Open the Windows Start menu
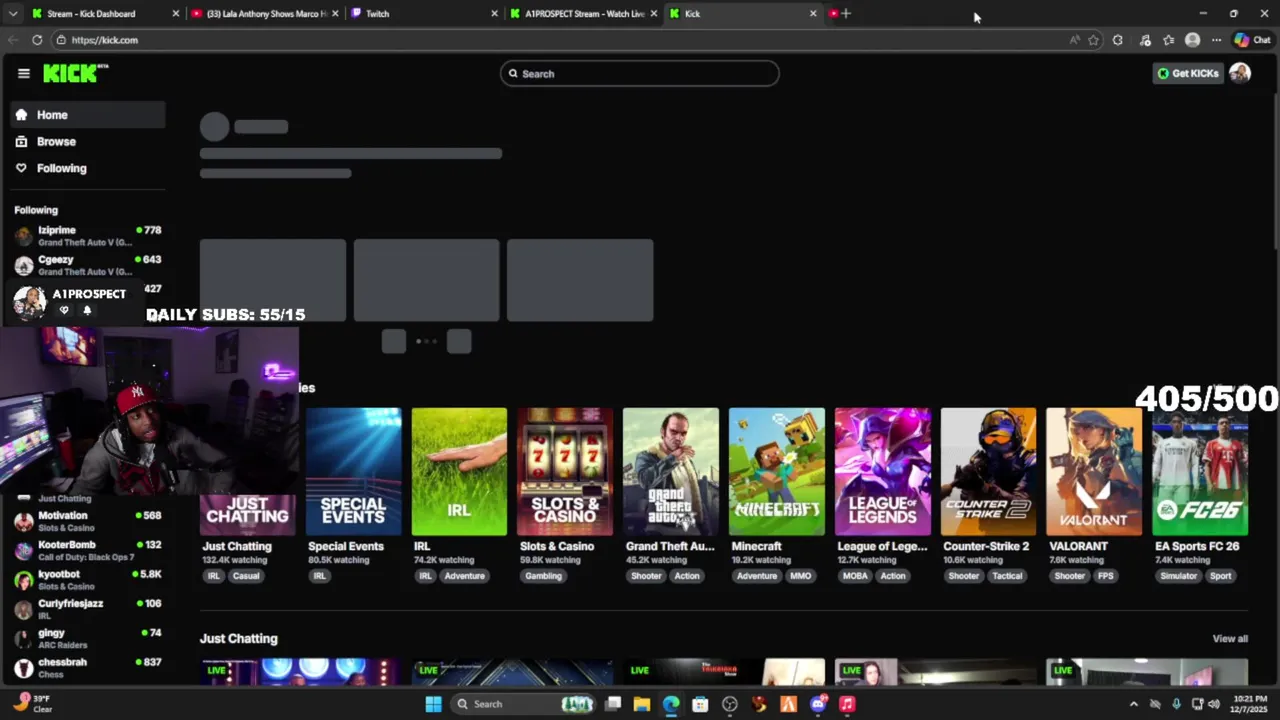This screenshot has width=1280, height=720. [x=433, y=704]
